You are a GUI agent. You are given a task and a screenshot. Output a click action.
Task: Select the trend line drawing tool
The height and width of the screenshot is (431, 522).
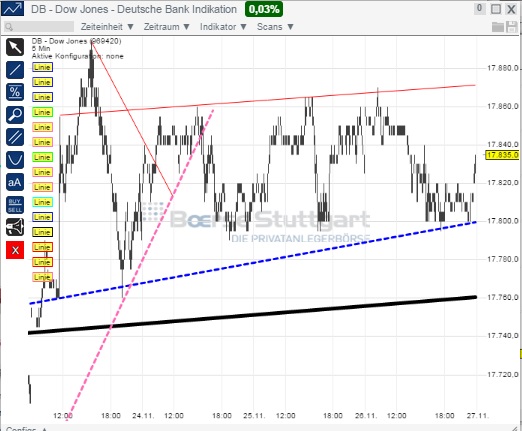pyautogui.click(x=15, y=70)
